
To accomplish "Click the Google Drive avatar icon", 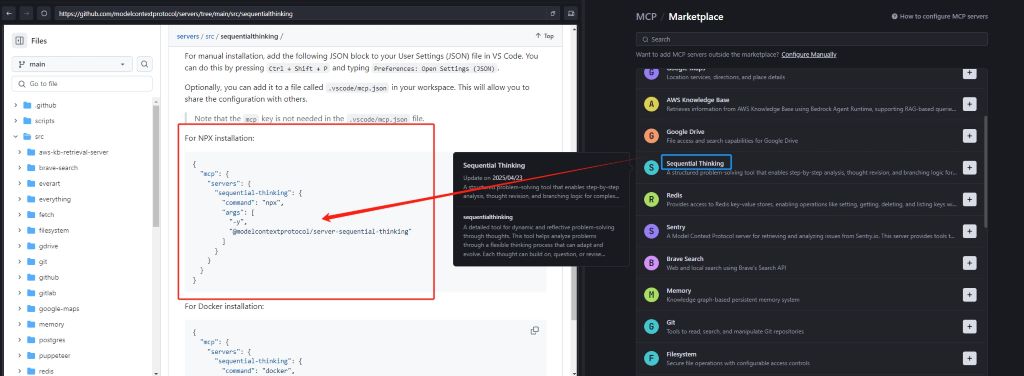I will click(x=651, y=136).
